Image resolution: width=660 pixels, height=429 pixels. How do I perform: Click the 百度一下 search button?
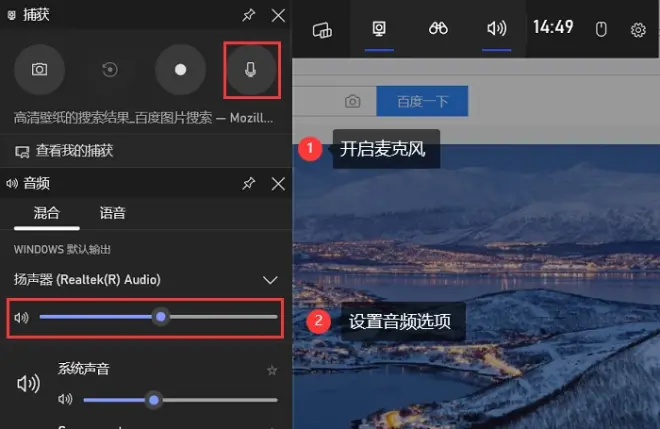(x=422, y=101)
